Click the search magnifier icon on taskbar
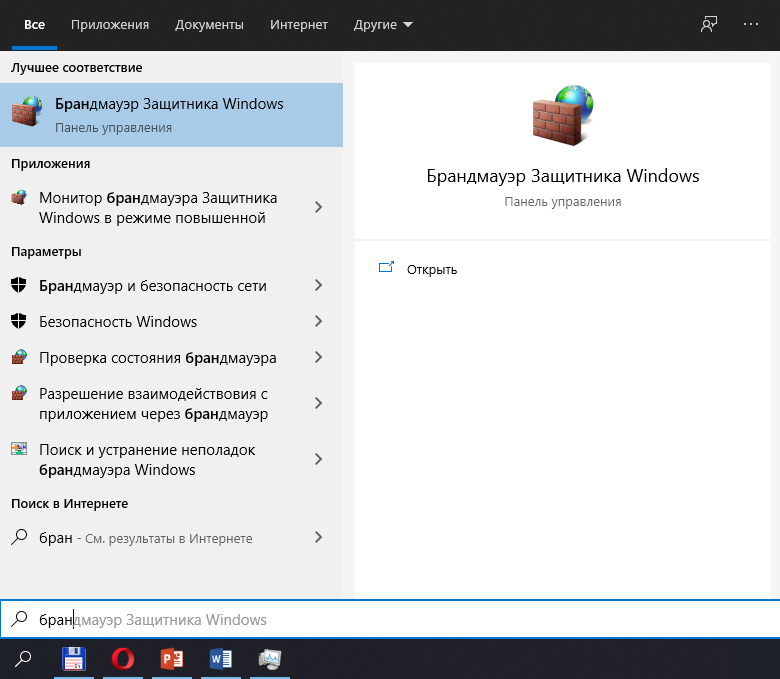780x679 pixels. 24,659
